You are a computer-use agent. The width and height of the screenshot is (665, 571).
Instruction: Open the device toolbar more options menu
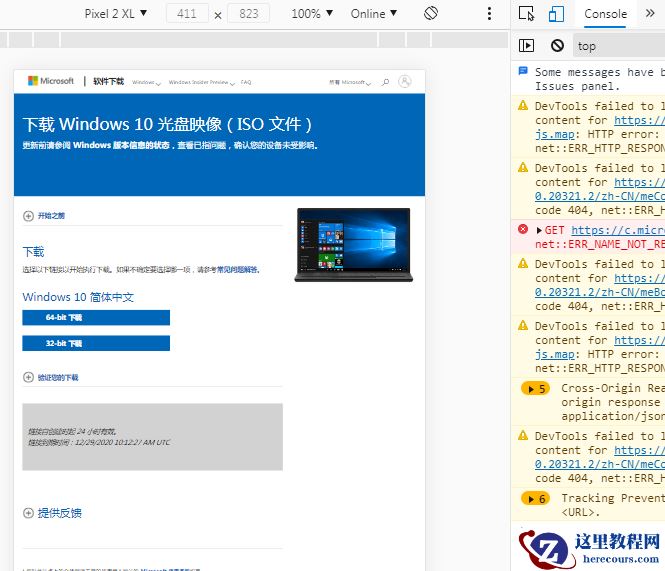coord(489,14)
